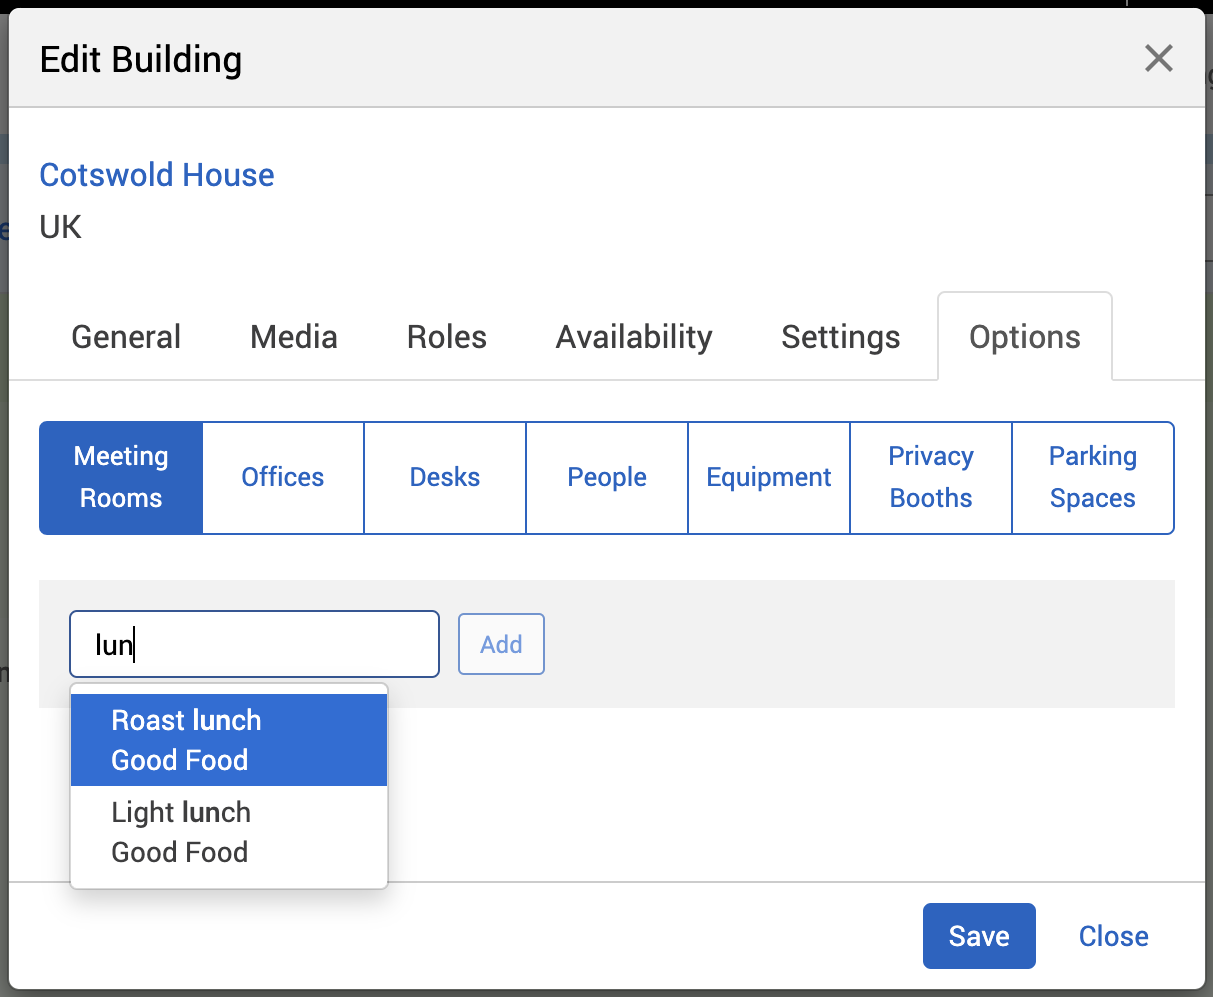Click the Save button
Image resolution: width=1213 pixels, height=997 pixels.
coord(978,936)
